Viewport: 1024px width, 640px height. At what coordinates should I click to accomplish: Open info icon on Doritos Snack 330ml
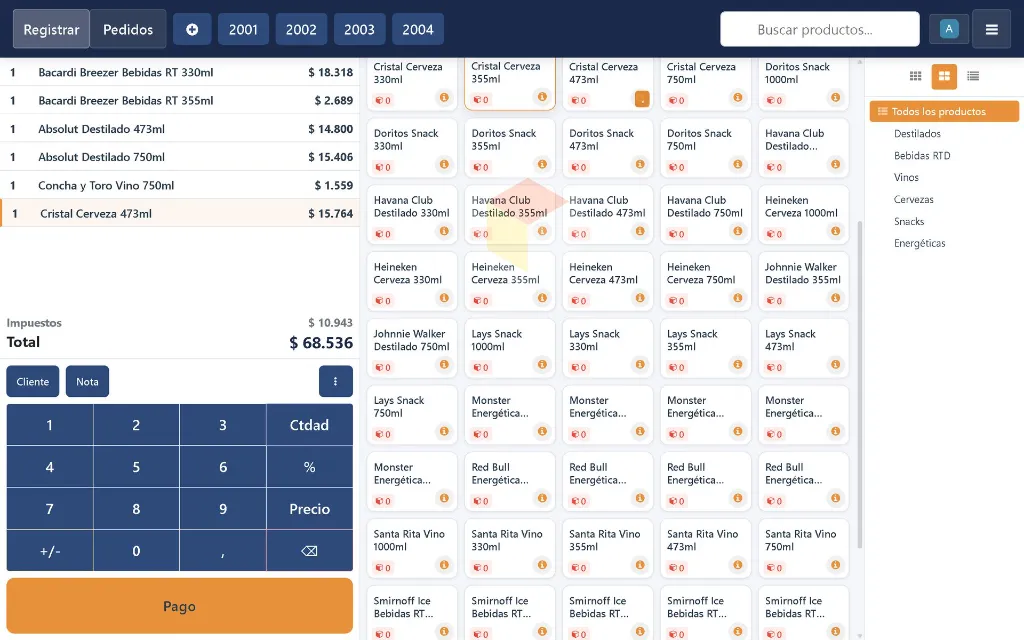coord(444,165)
